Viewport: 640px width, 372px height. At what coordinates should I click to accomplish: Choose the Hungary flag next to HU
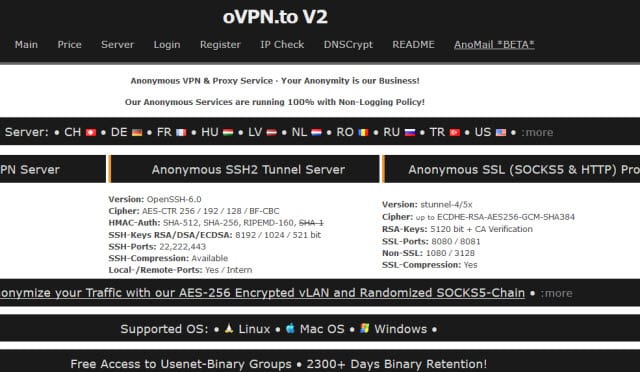(x=228, y=132)
